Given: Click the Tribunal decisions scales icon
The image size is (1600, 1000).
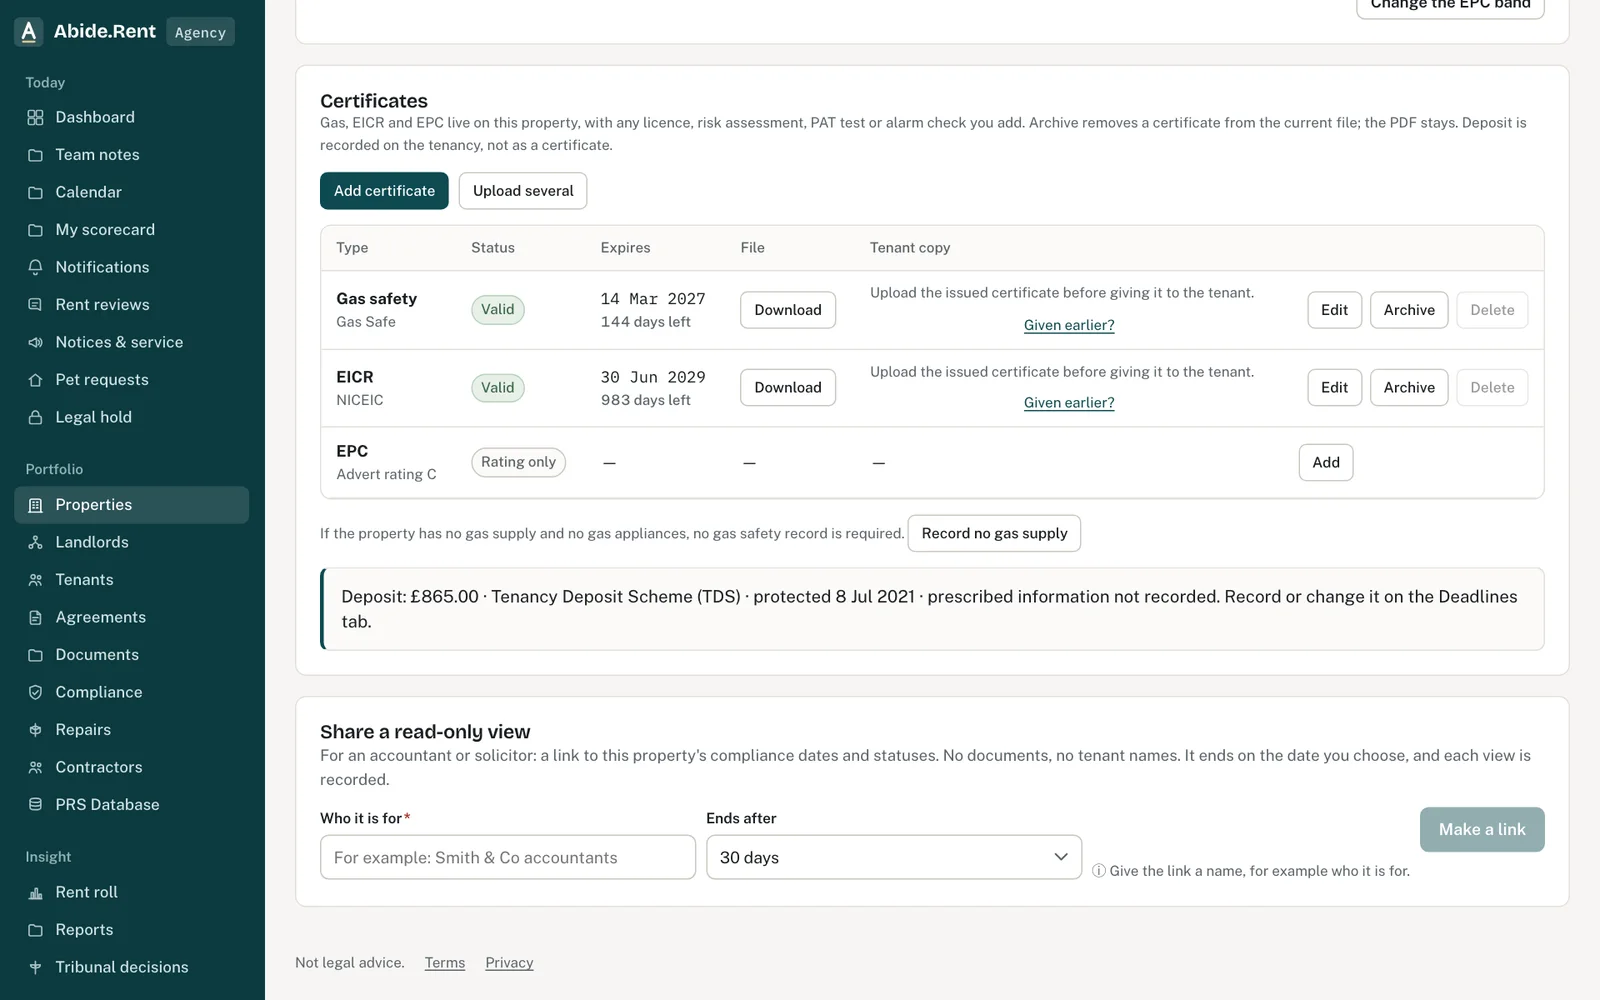Looking at the screenshot, I should pyautogui.click(x=35, y=967).
